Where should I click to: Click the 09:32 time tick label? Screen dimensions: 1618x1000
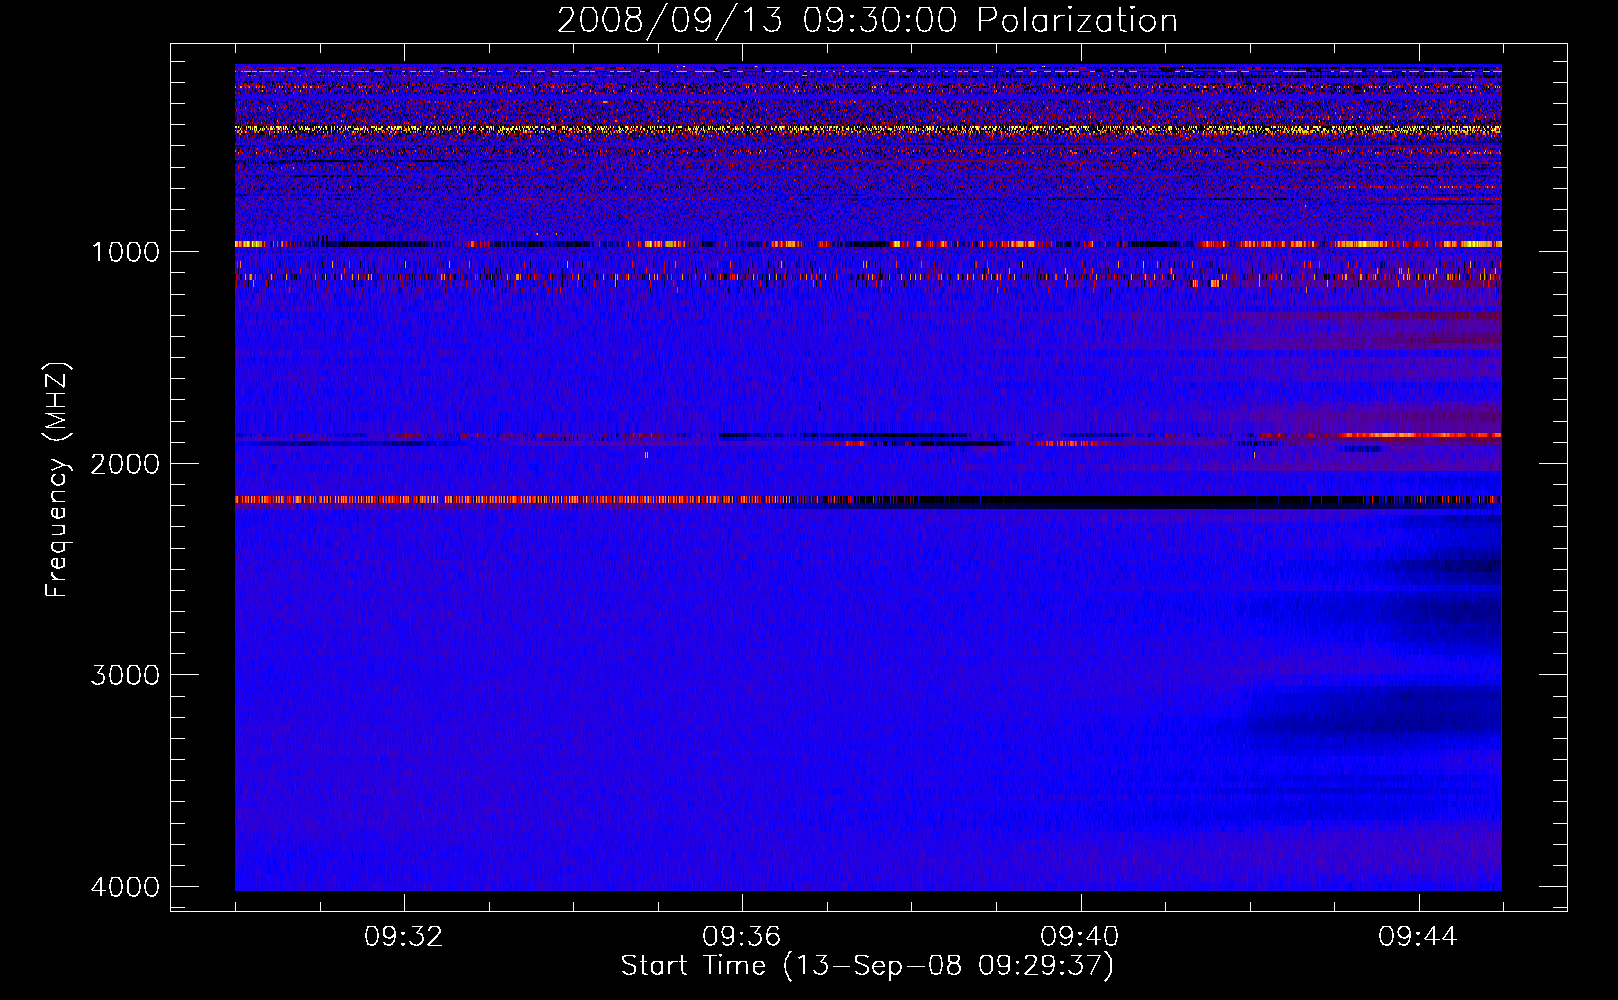point(404,937)
